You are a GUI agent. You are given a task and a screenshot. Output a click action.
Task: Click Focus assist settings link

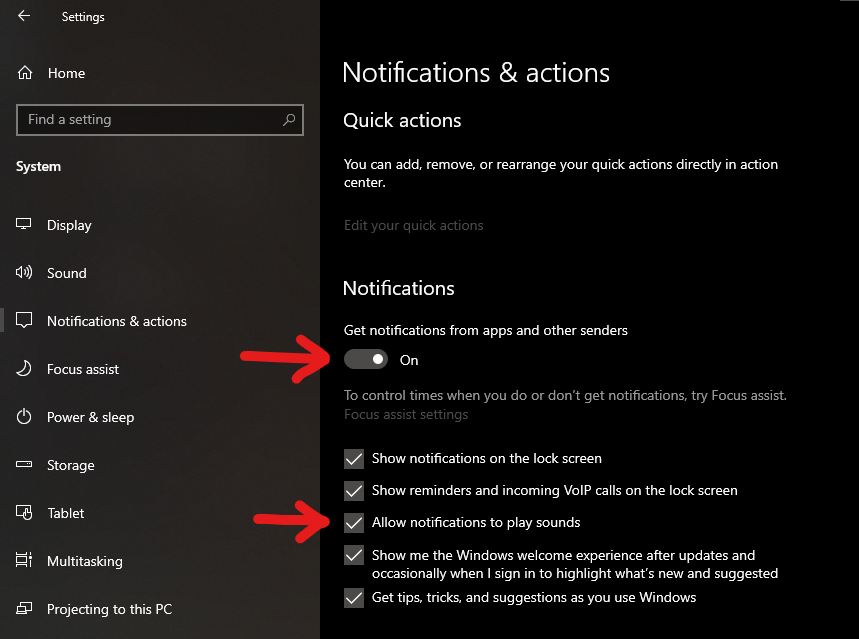tap(406, 414)
